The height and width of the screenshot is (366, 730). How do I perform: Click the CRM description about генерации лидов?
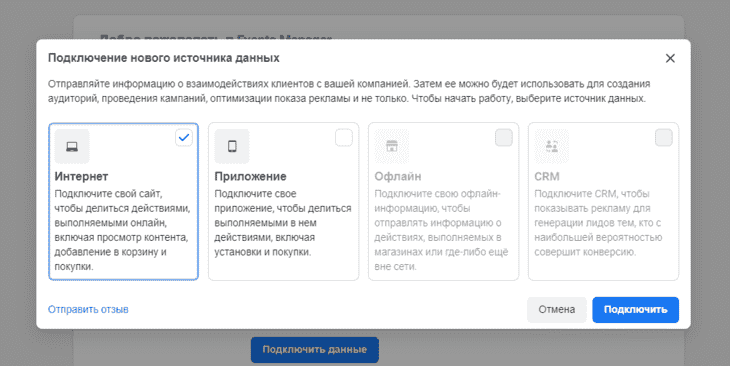(x=598, y=223)
